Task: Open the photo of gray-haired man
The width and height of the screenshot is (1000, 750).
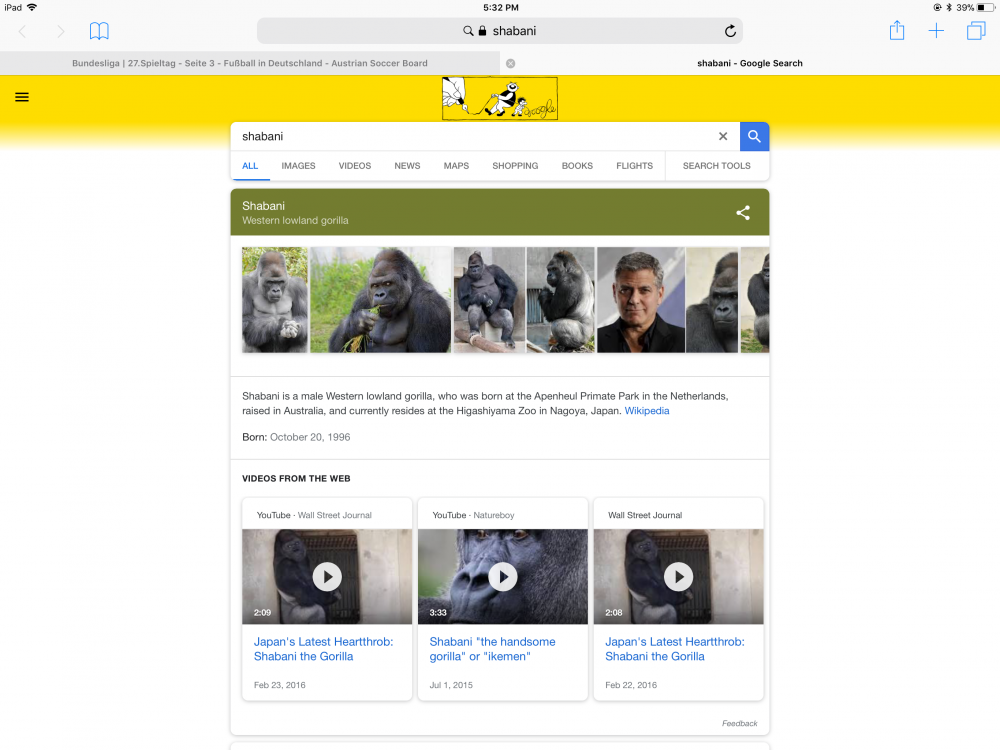Action: tap(640, 300)
